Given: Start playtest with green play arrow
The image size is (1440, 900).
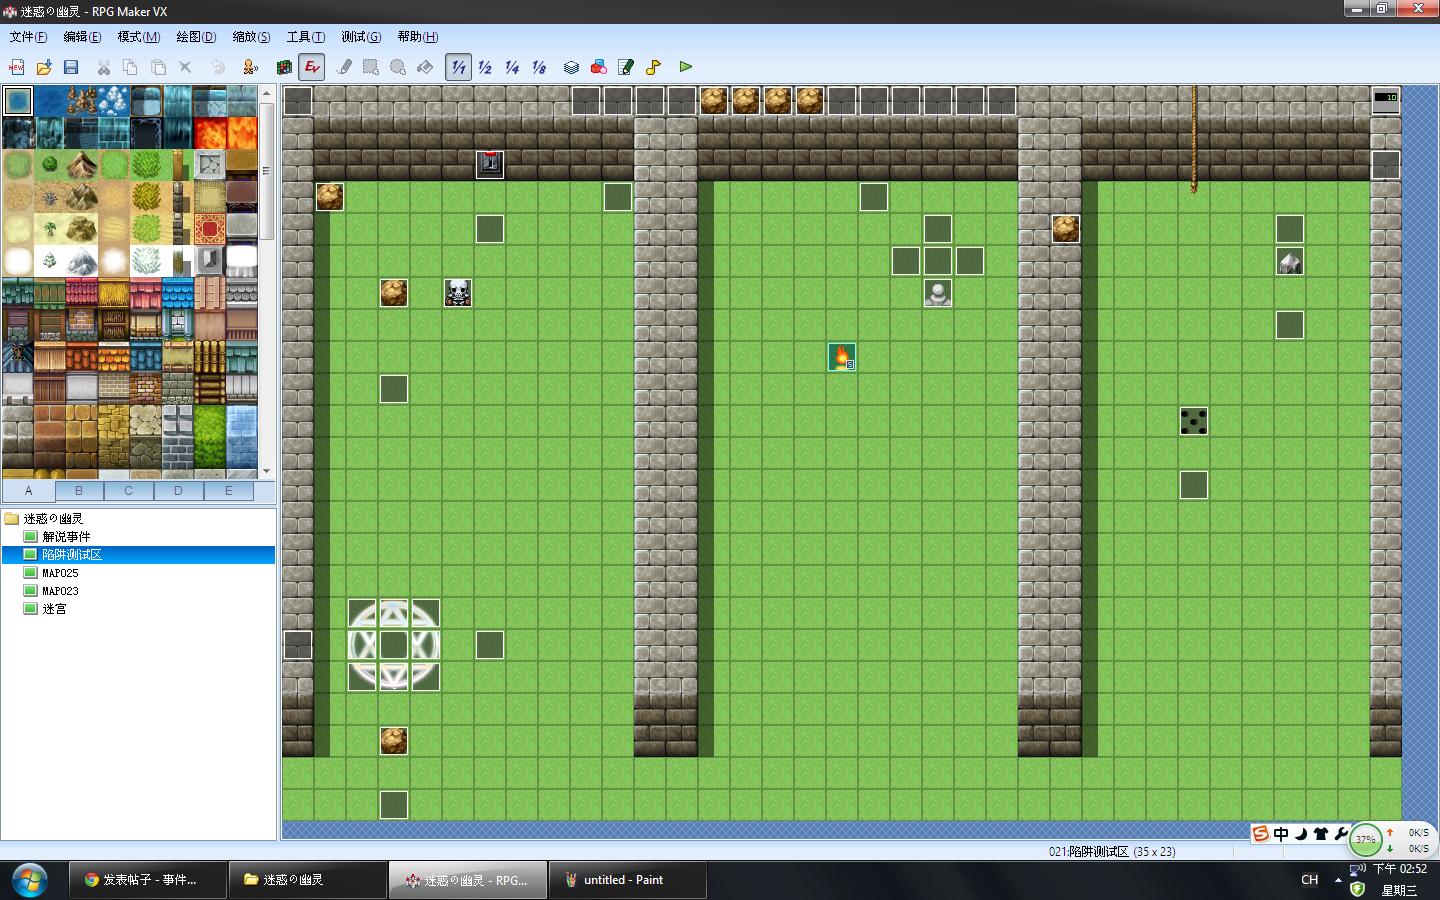Looking at the screenshot, I should click(x=685, y=67).
